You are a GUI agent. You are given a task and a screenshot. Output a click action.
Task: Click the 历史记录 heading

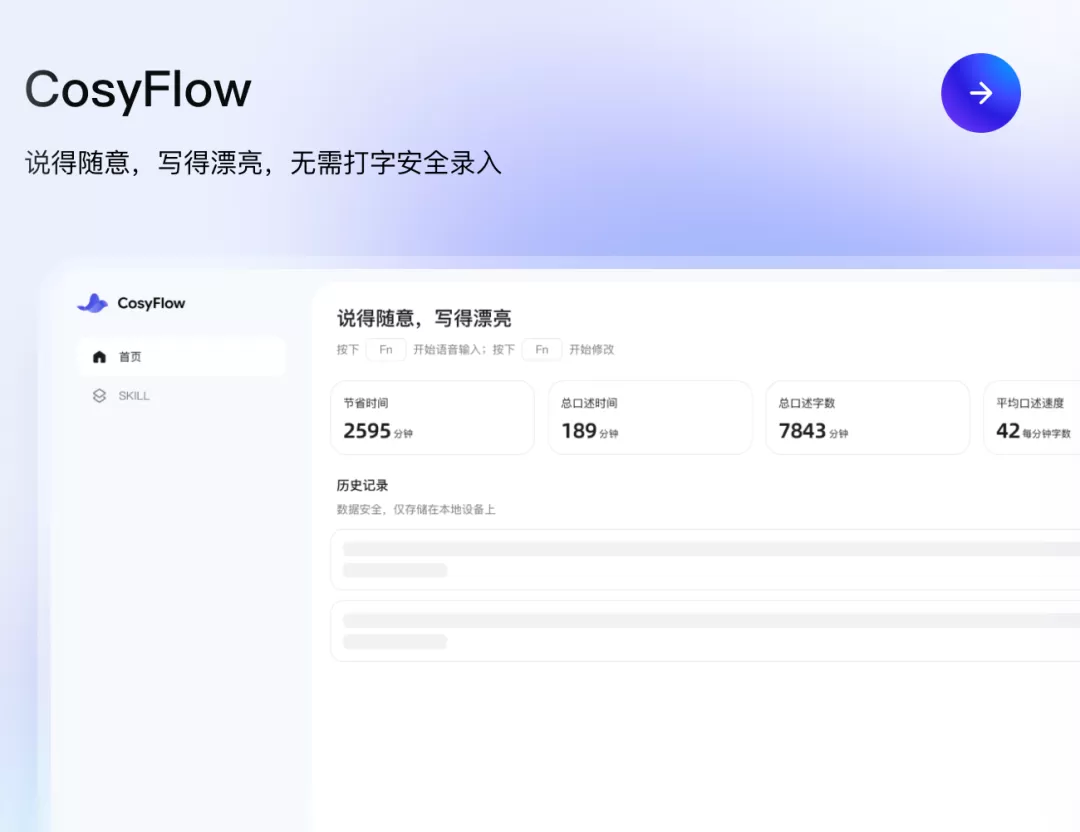coord(362,486)
